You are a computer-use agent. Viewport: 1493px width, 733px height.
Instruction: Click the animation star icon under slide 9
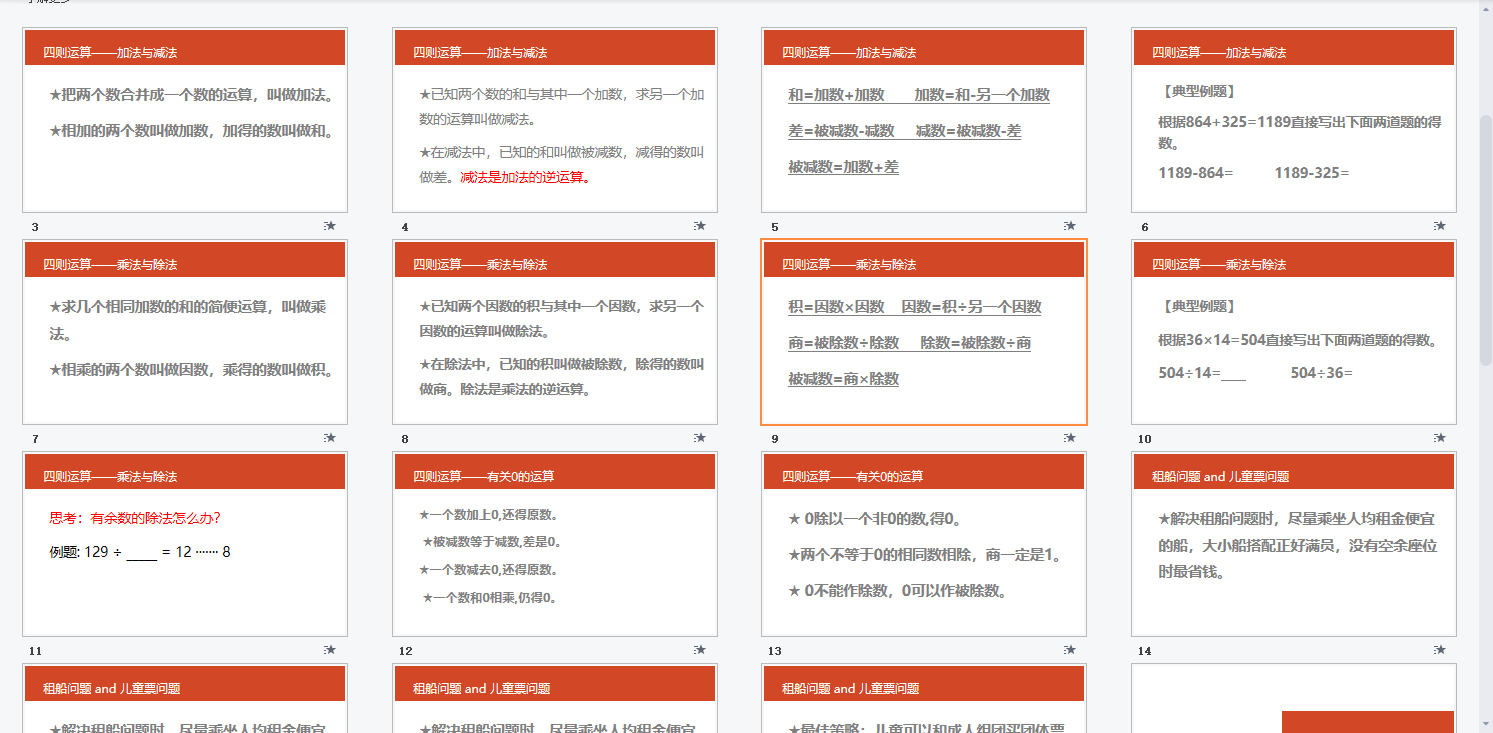click(1069, 437)
